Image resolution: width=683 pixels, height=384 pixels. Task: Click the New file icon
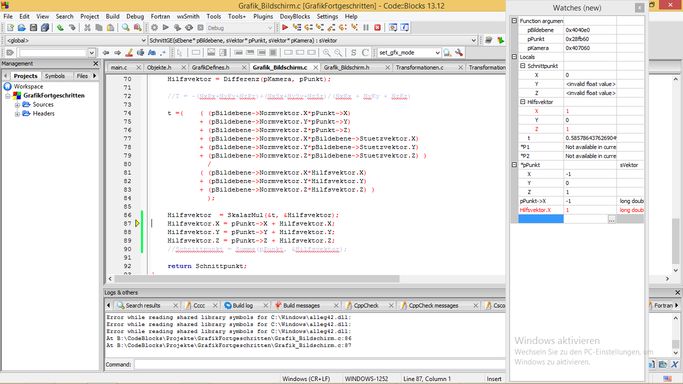(x=10, y=27)
